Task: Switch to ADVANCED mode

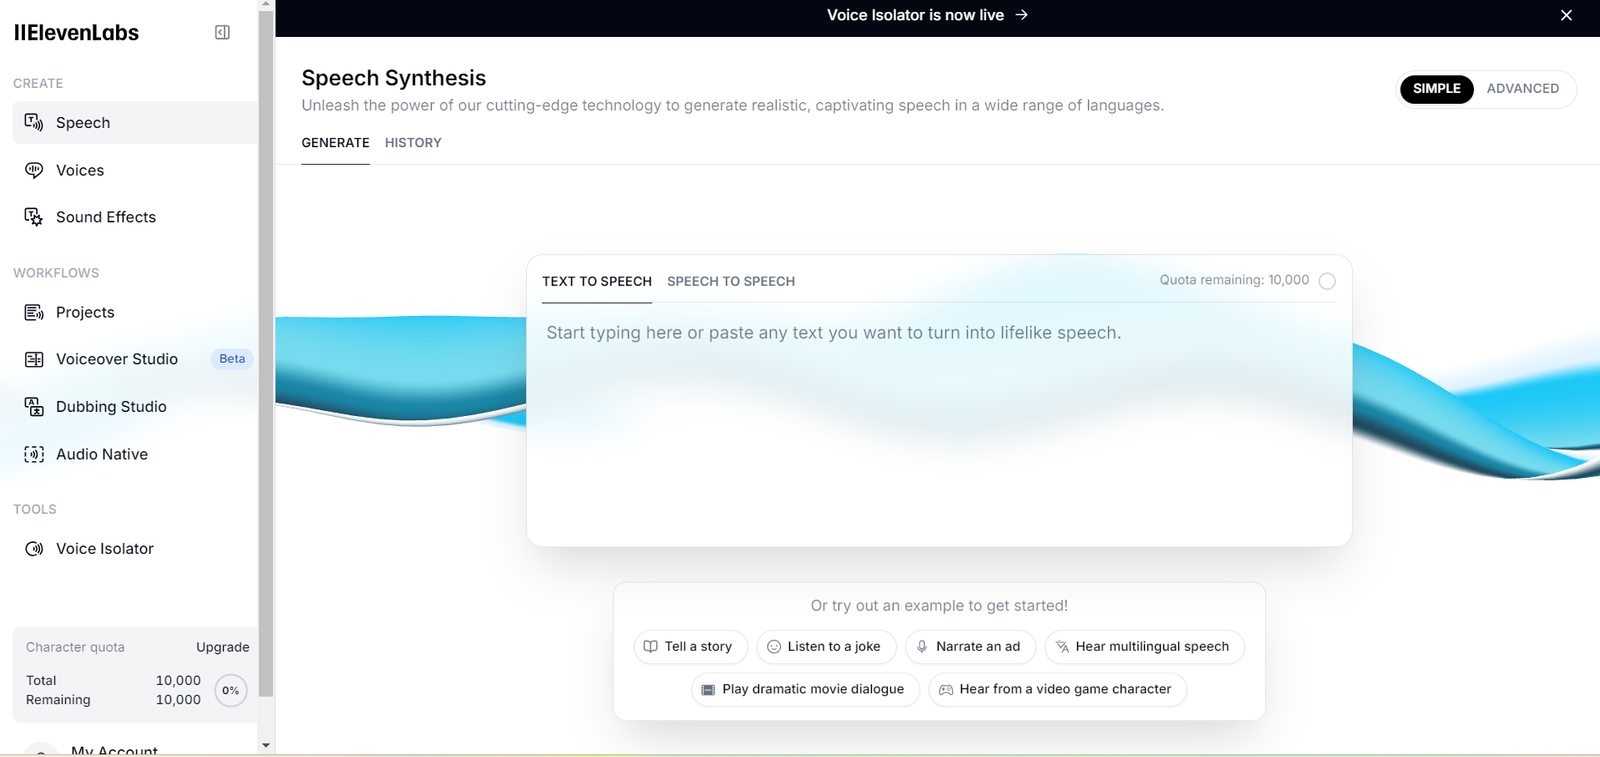Action: tap(1522, 89)
